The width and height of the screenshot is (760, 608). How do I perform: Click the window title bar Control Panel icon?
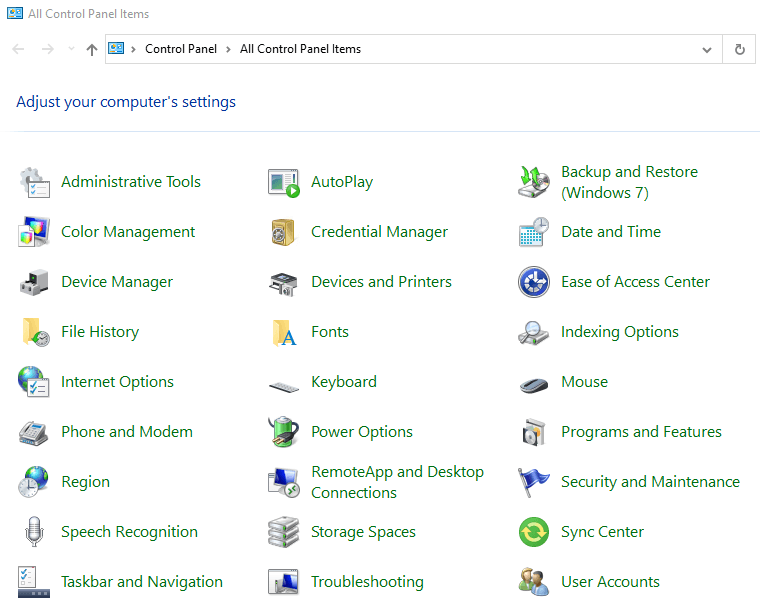pos(15,13)
